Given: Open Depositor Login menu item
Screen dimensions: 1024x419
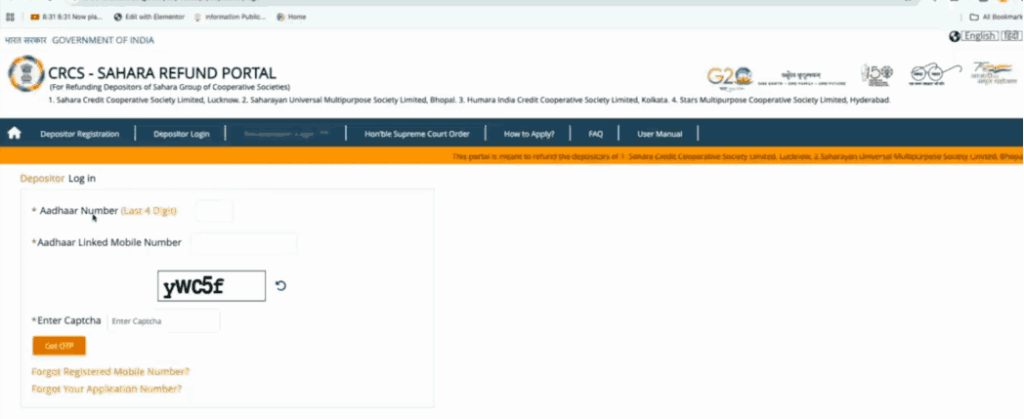Looking at the screenshot, I should click(x=182, y=134).
